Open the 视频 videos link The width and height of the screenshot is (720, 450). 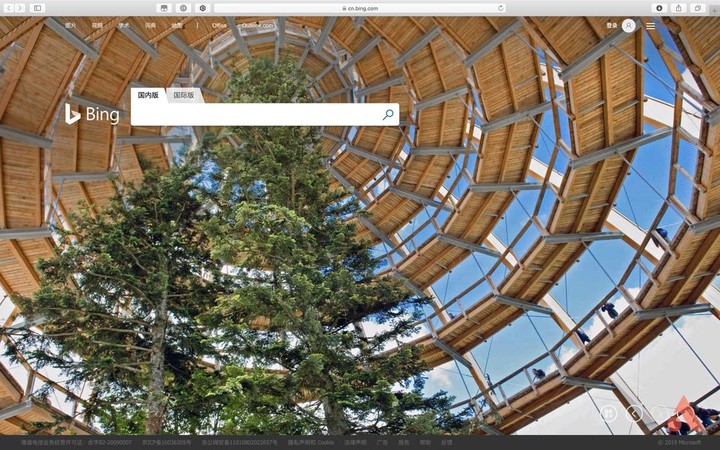click(x=97, y=25)
